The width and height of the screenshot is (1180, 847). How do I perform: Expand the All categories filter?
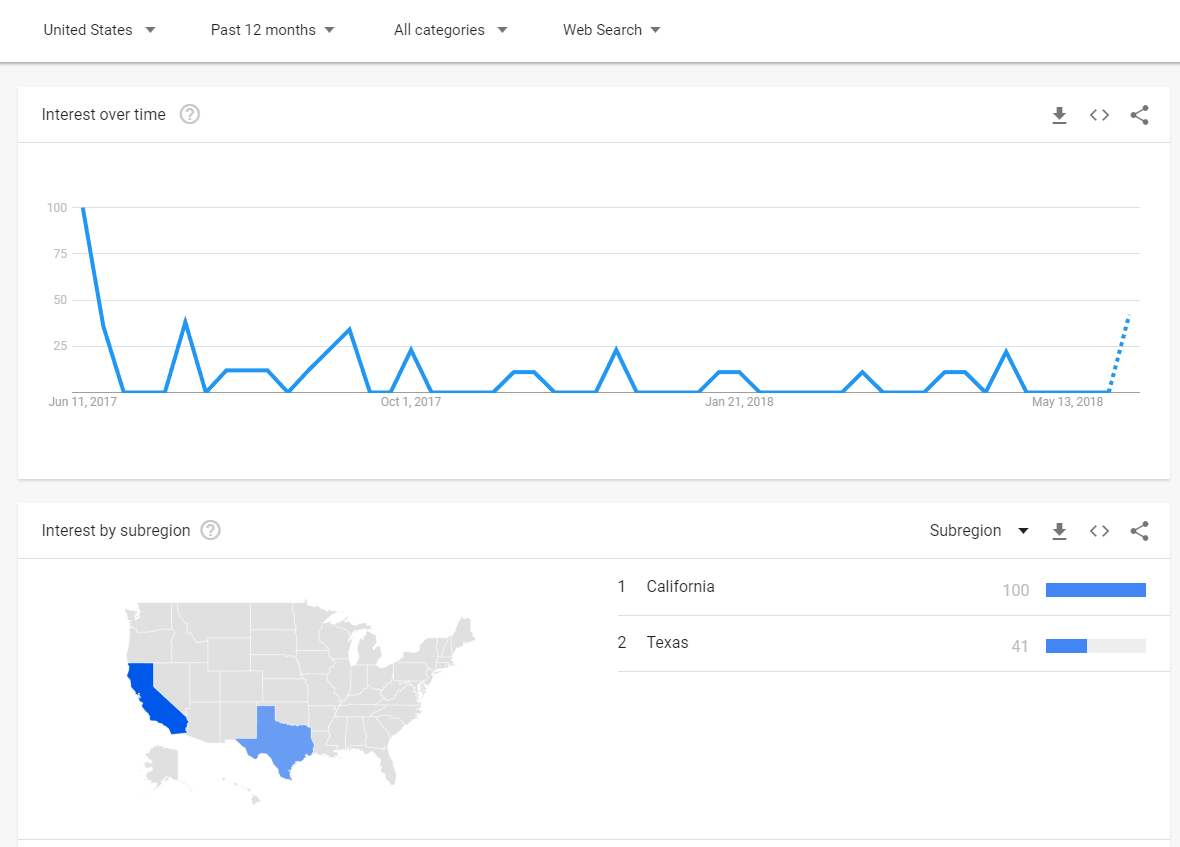pyautogui.click(x=451, y=30)
